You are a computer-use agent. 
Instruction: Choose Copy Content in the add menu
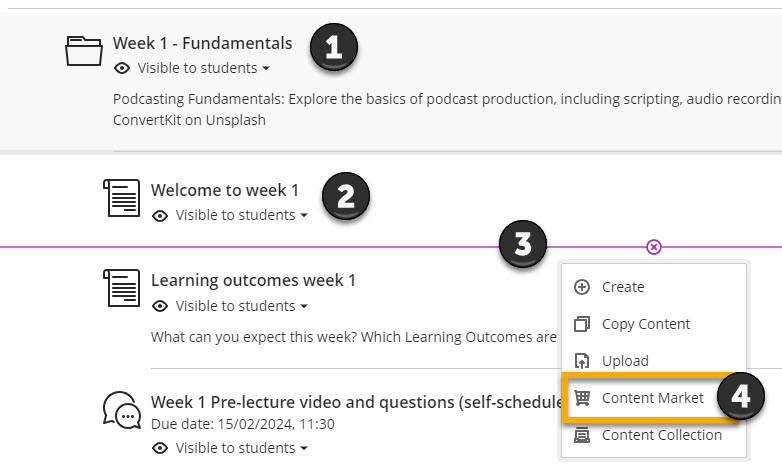click(x=646, y=324)
